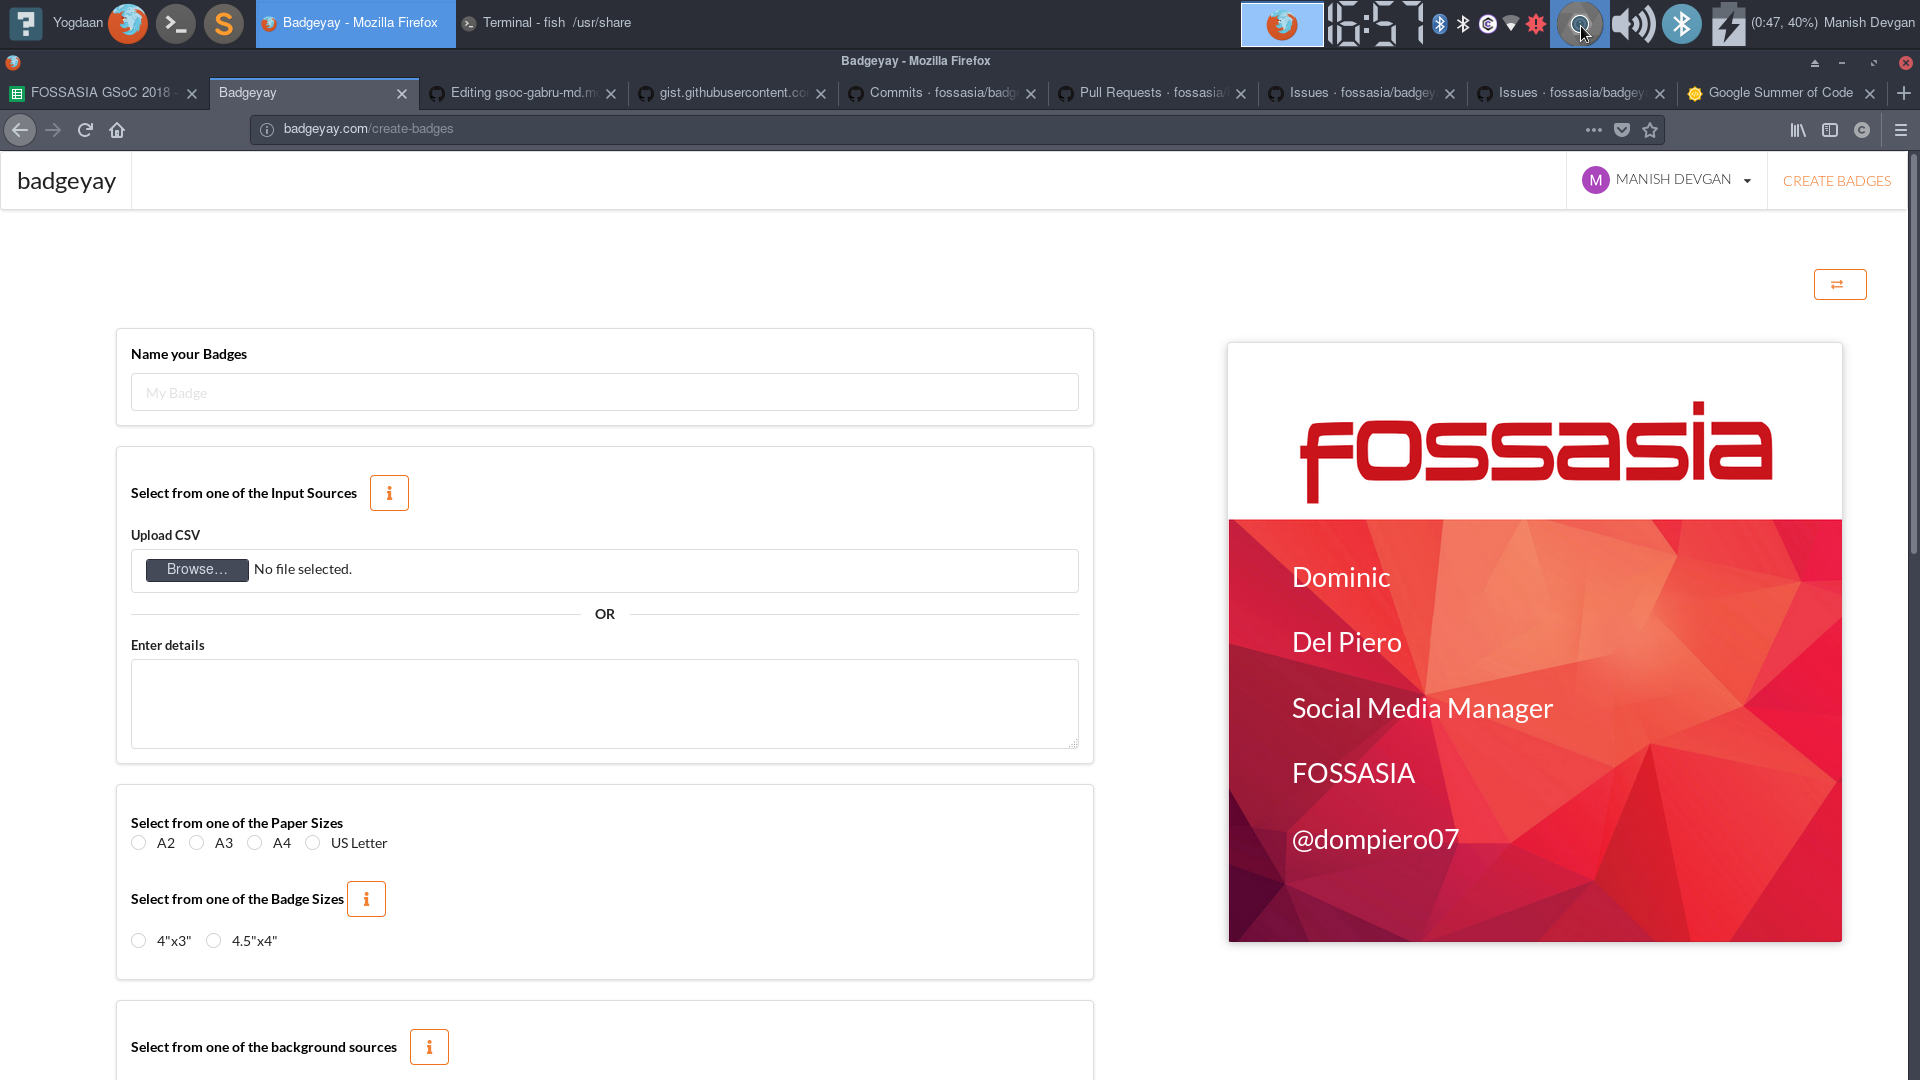Screen dimensions: 1920x1080
Task: Bookmark this page with the star
Action: 1650,130
